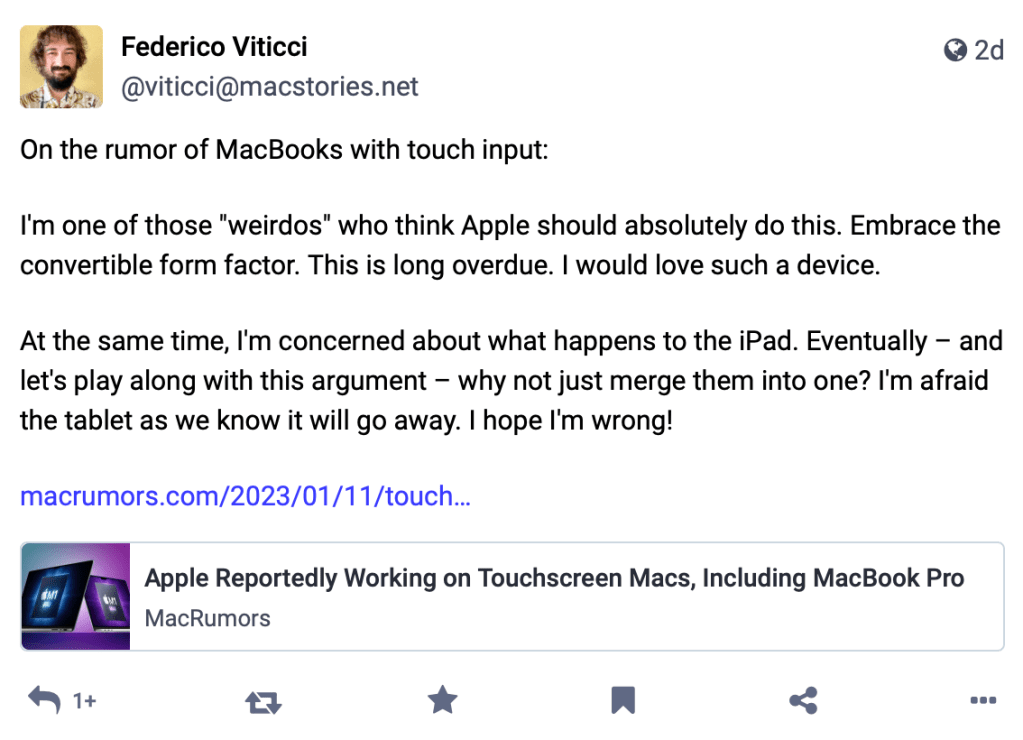This screenshot has width=1023, height=740.
Task: Follow the macrumors.com/2023/01/11/touch… link
Action: 245,496
